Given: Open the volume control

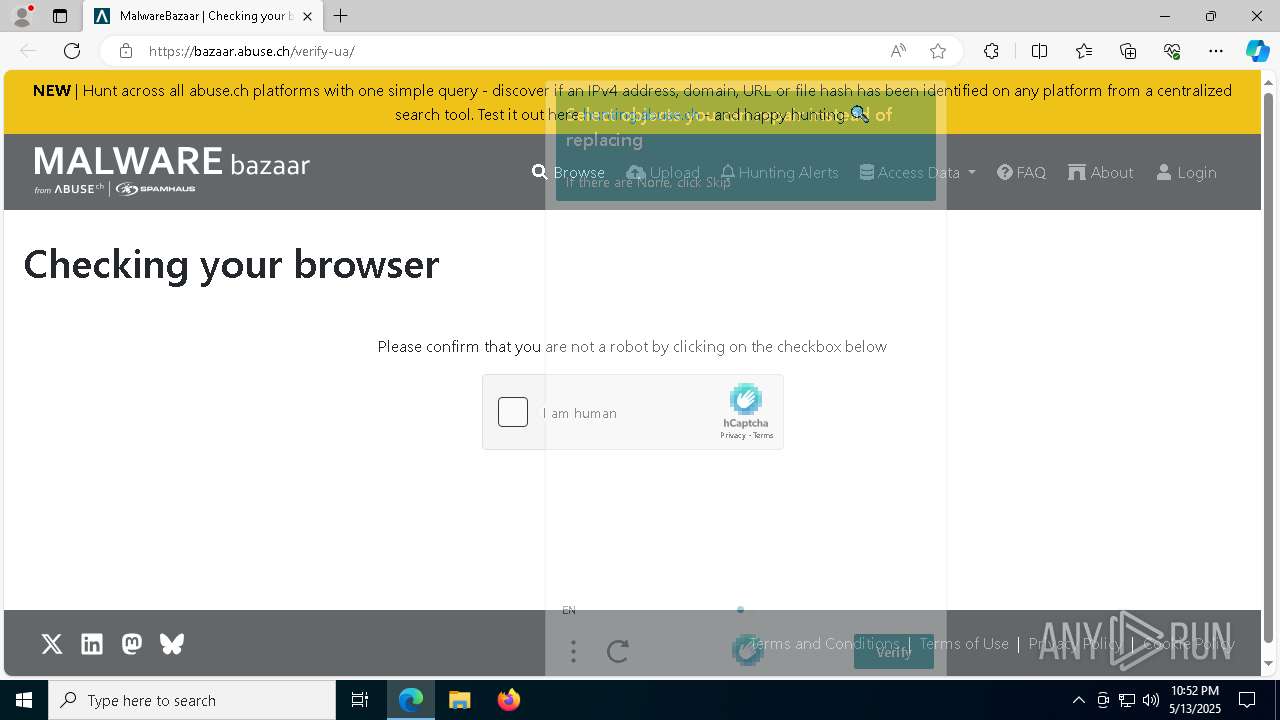Looking at the screenshot, I should pyautogui.click(x=1151, y=700).
